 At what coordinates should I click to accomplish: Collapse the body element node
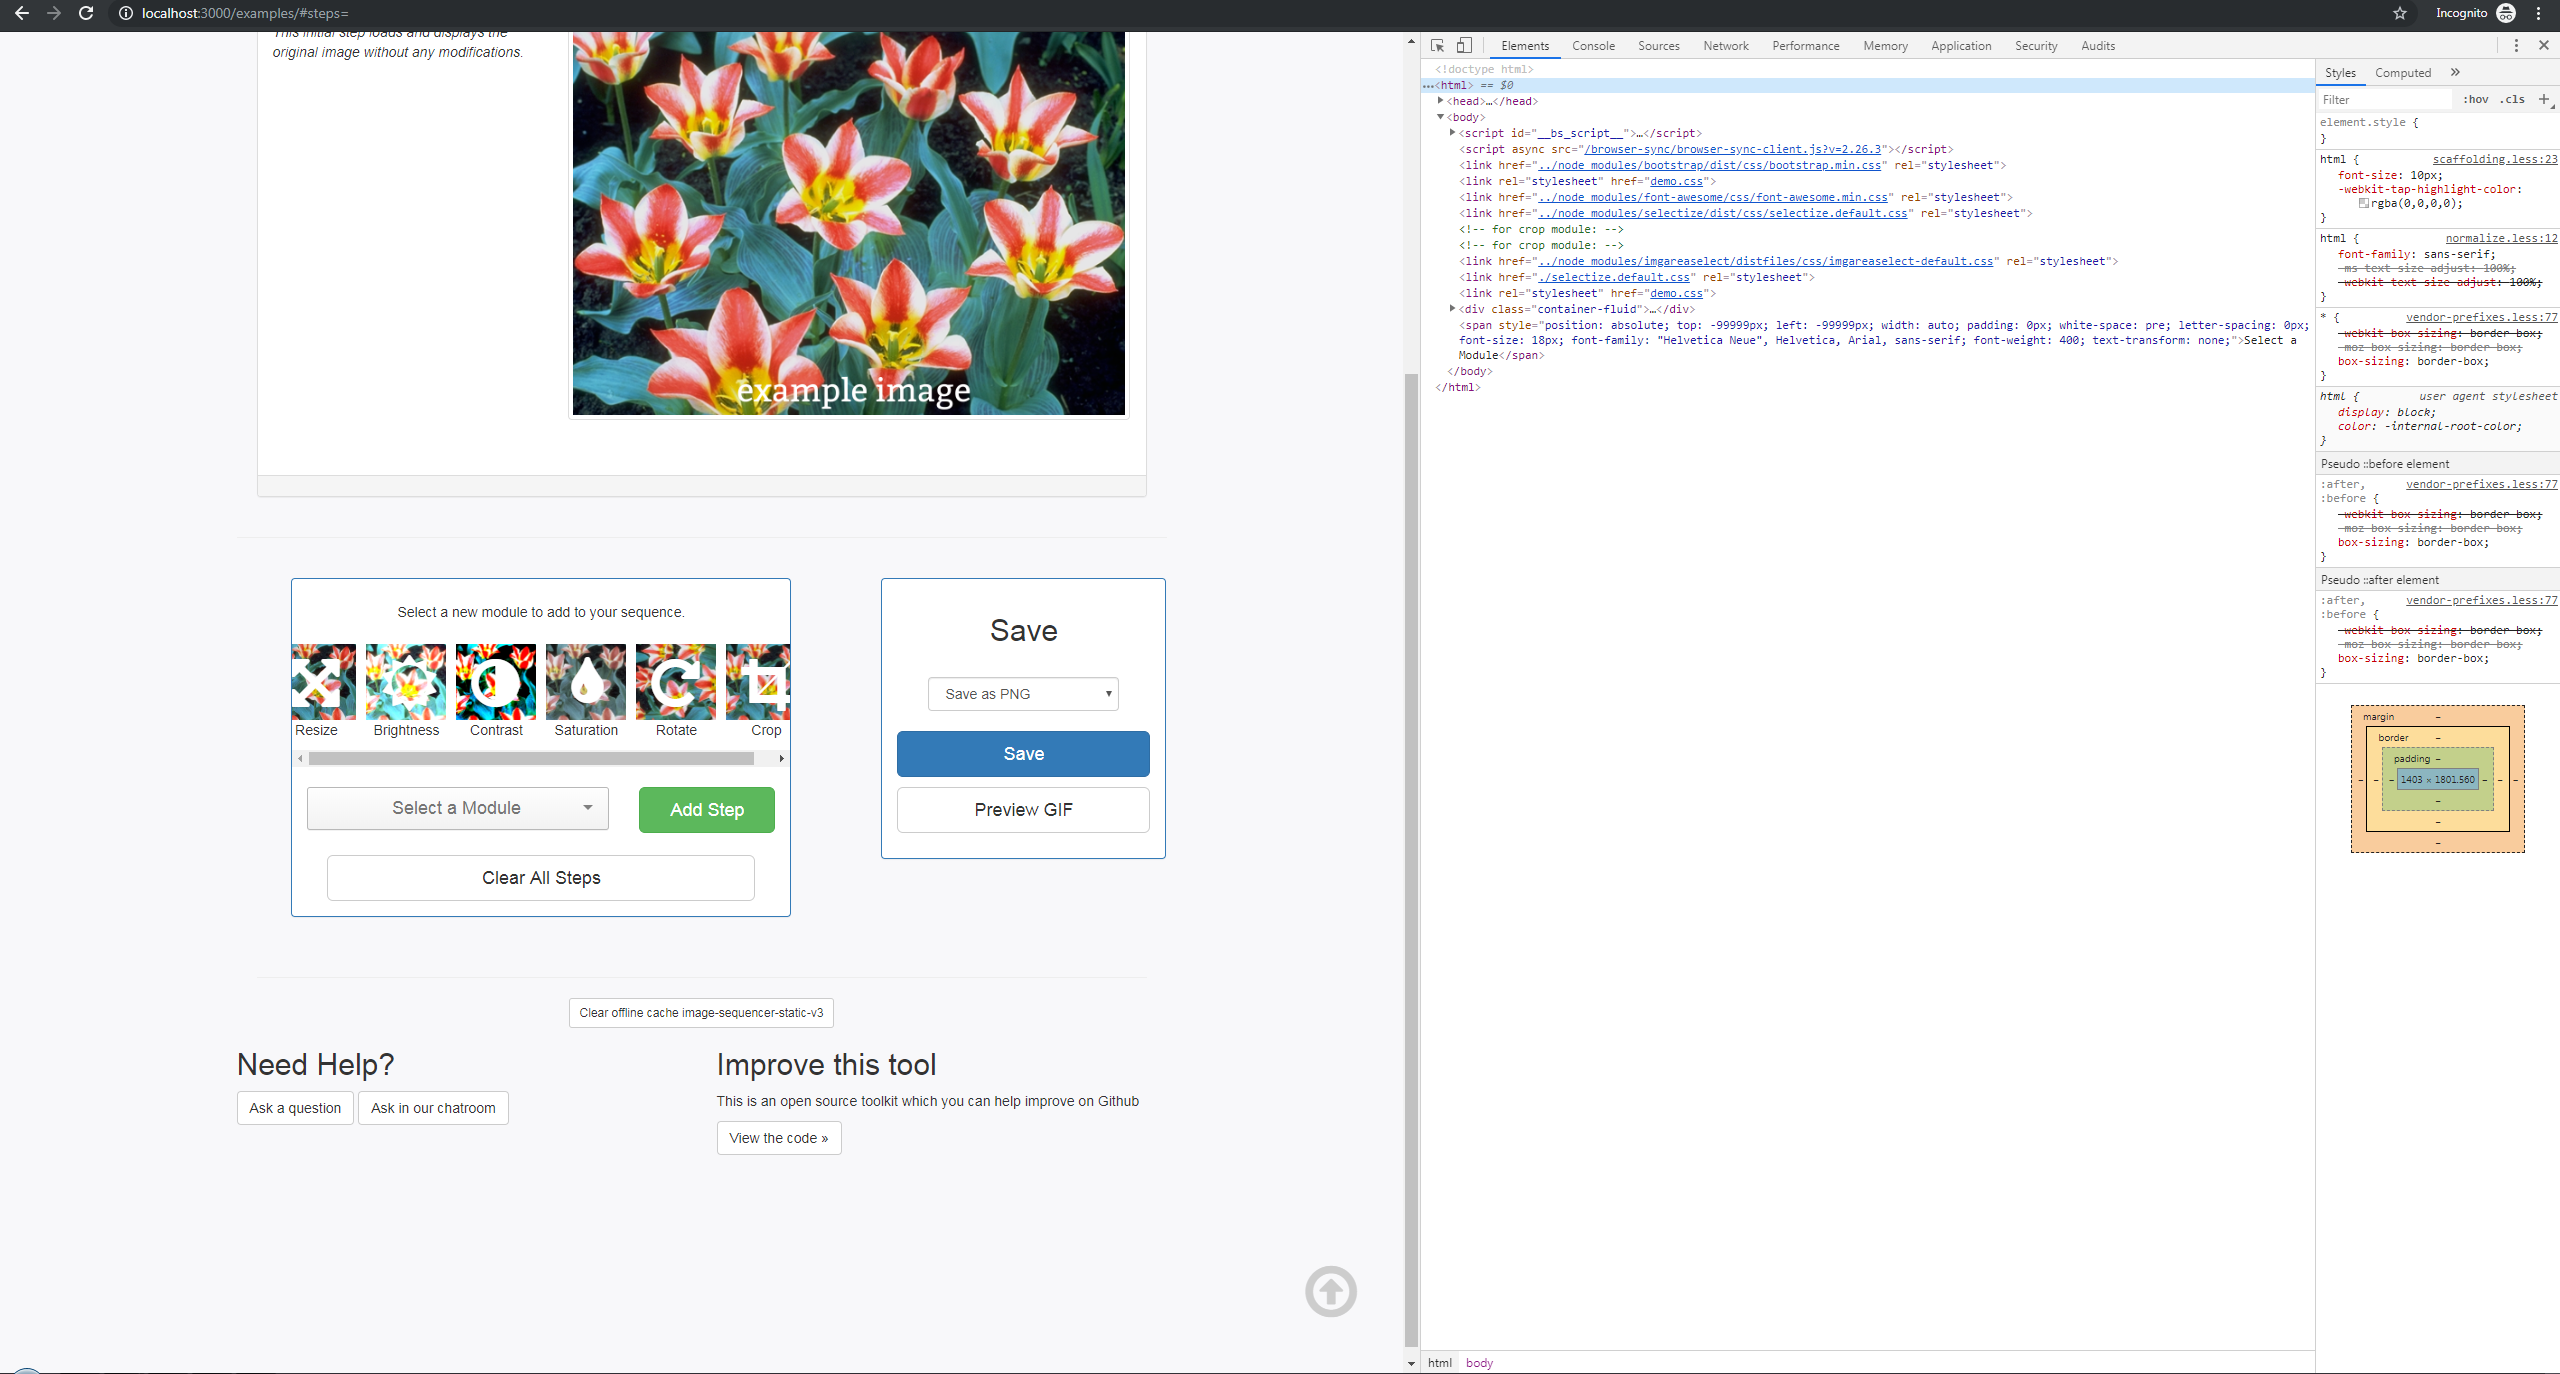1440,117
